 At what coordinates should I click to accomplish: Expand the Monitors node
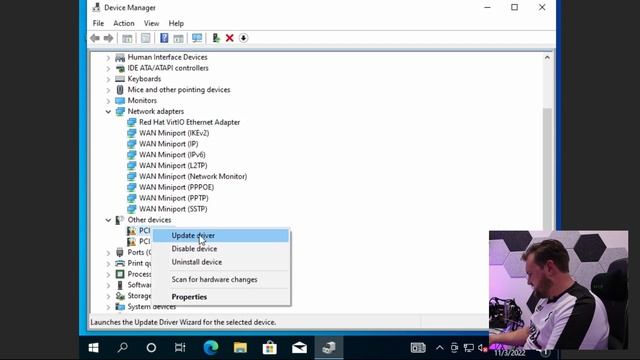tap(108, 101)
